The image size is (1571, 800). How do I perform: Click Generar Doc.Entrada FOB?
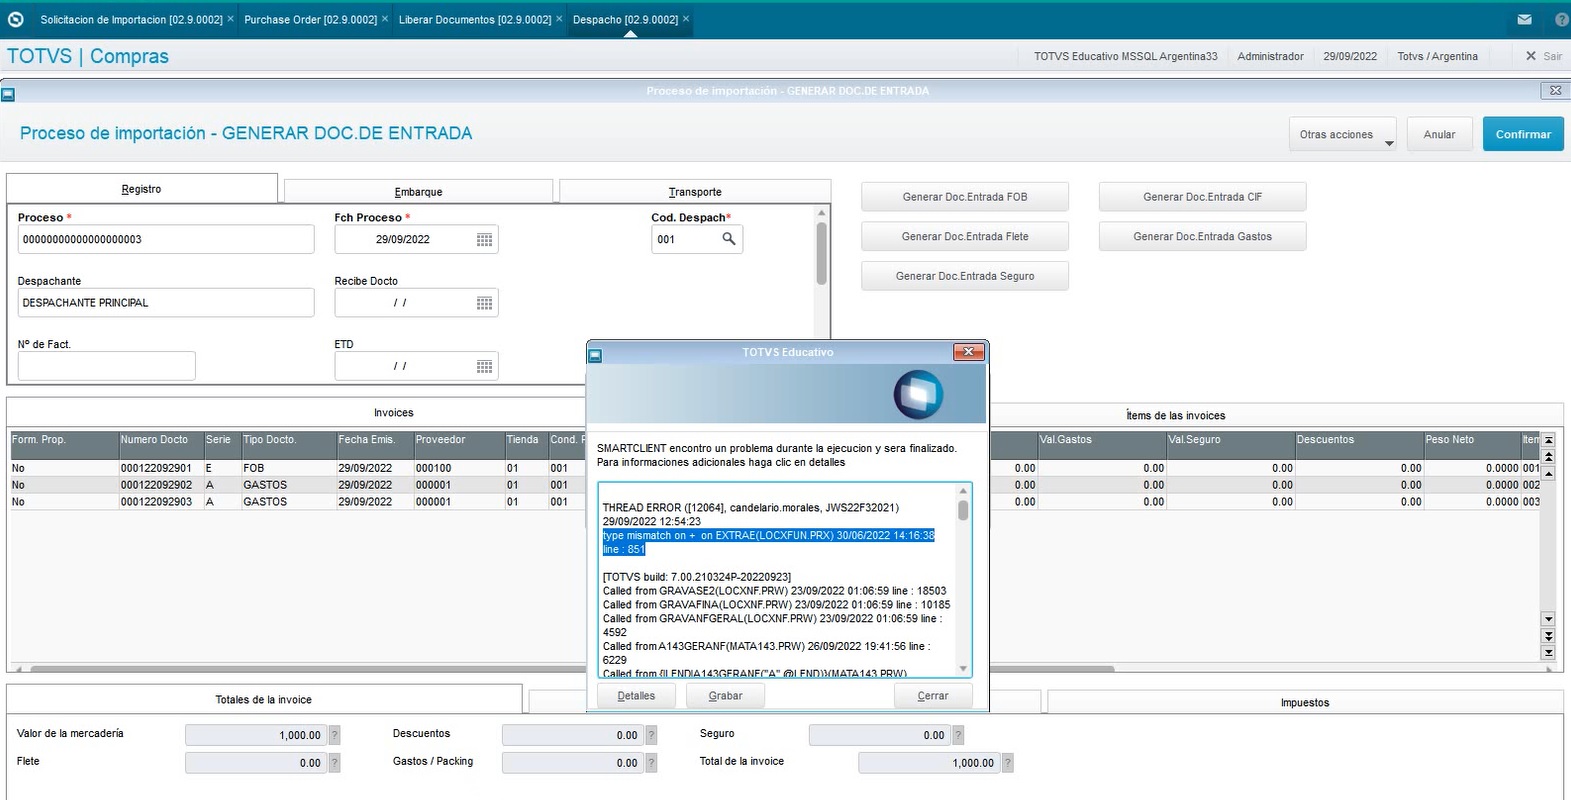tap(965, 197)
